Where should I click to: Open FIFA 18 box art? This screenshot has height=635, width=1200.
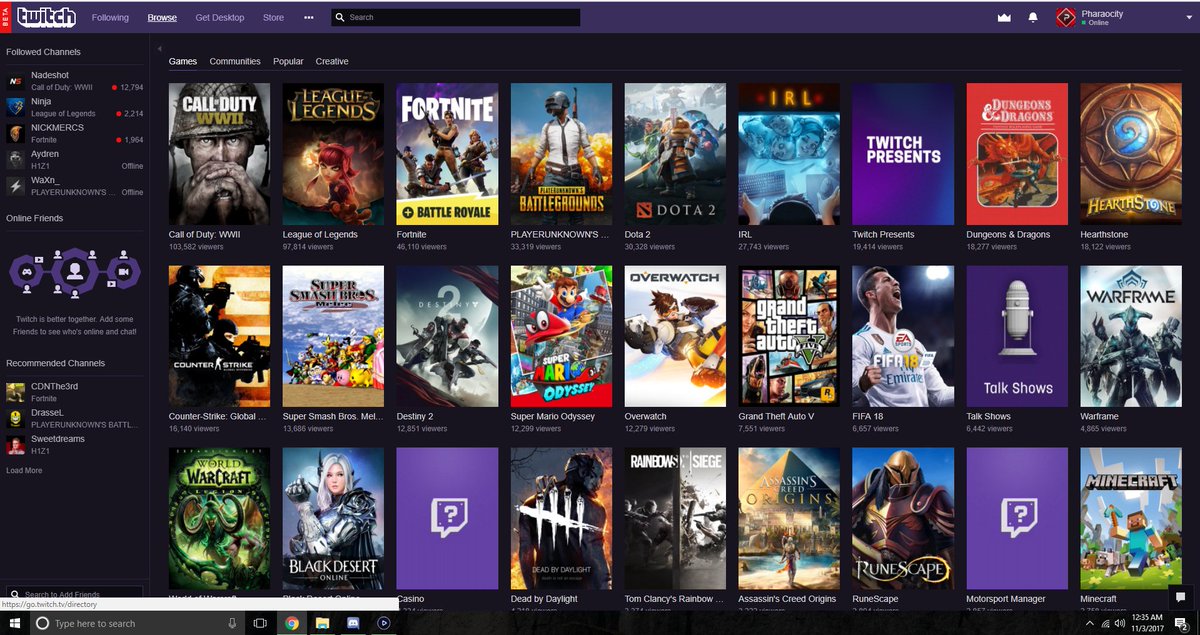pos(903,336)
